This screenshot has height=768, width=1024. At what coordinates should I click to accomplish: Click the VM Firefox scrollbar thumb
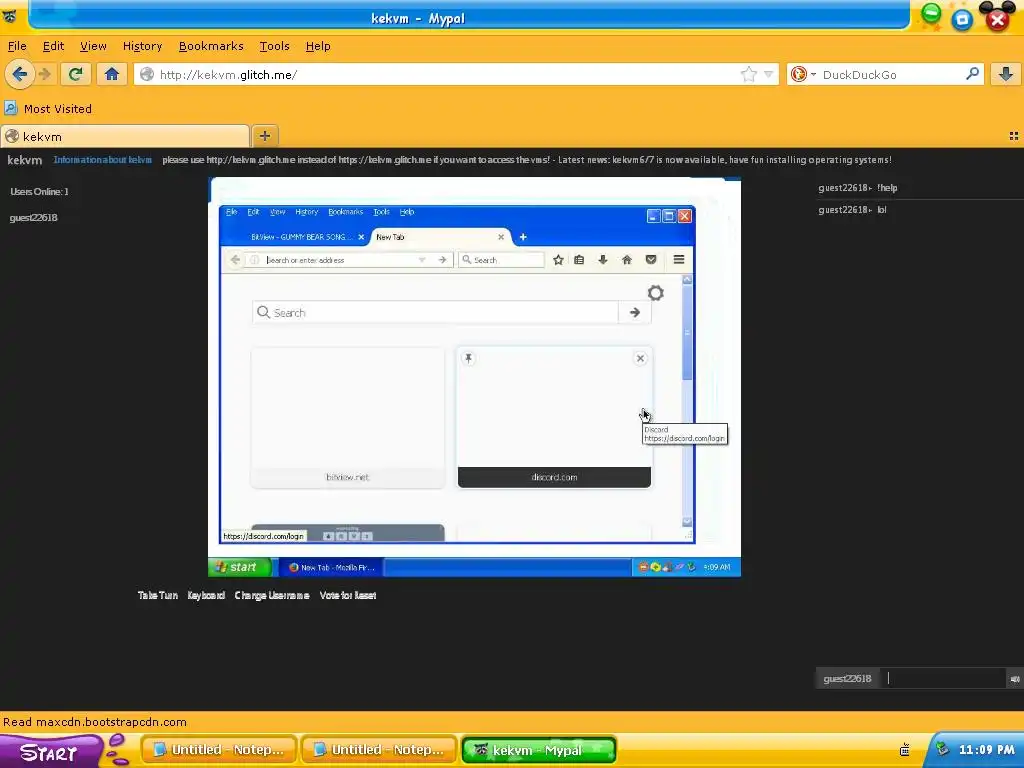(x=687, y=333)
